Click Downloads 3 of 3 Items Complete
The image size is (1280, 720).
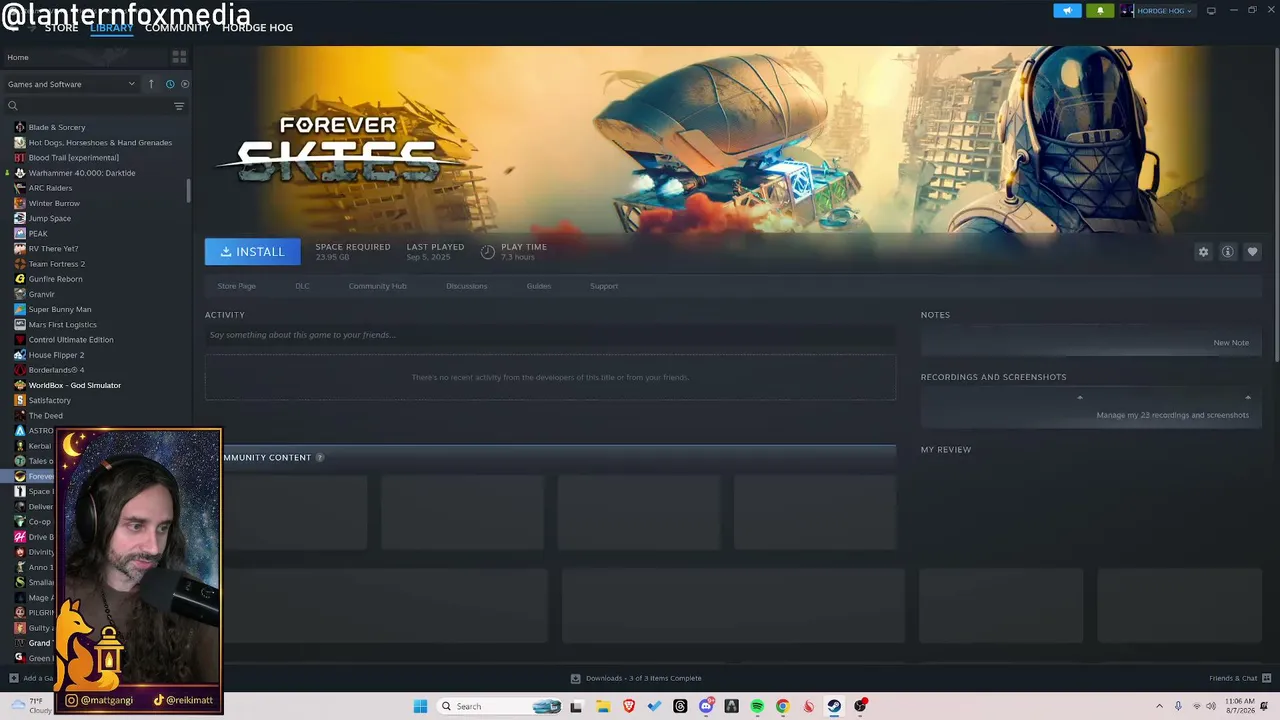pyautogui.click(x=643, y=678)
